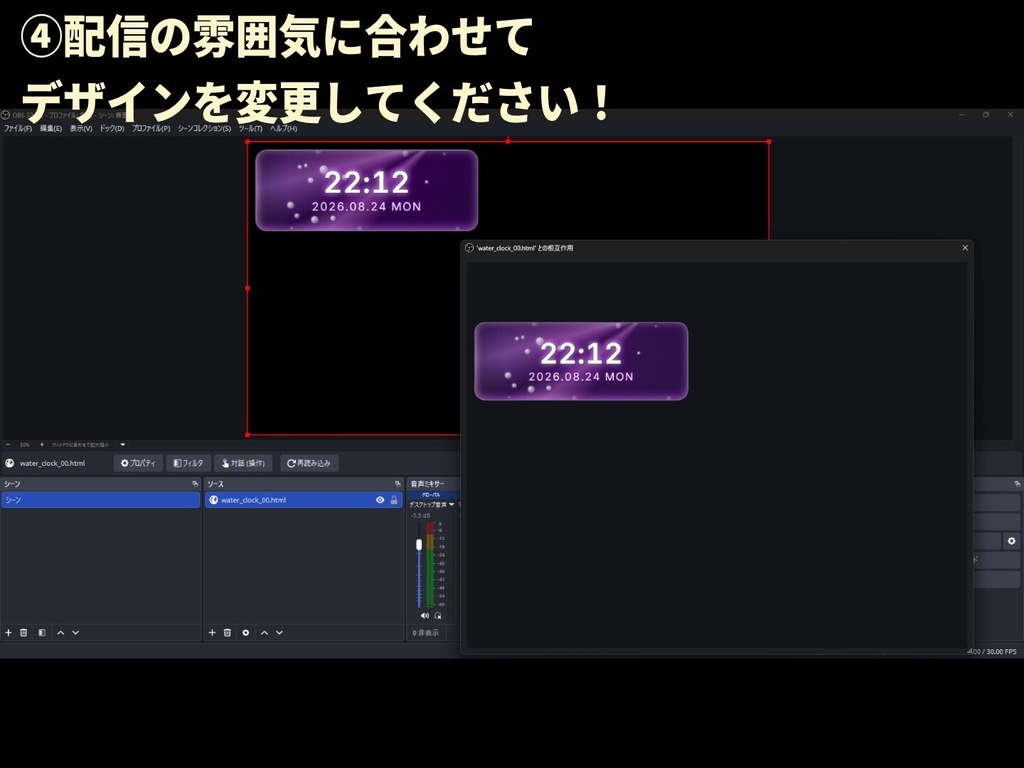Delete selected scene with trash icon
This screenshot has height=768, width=1024.
click(24, 632)
